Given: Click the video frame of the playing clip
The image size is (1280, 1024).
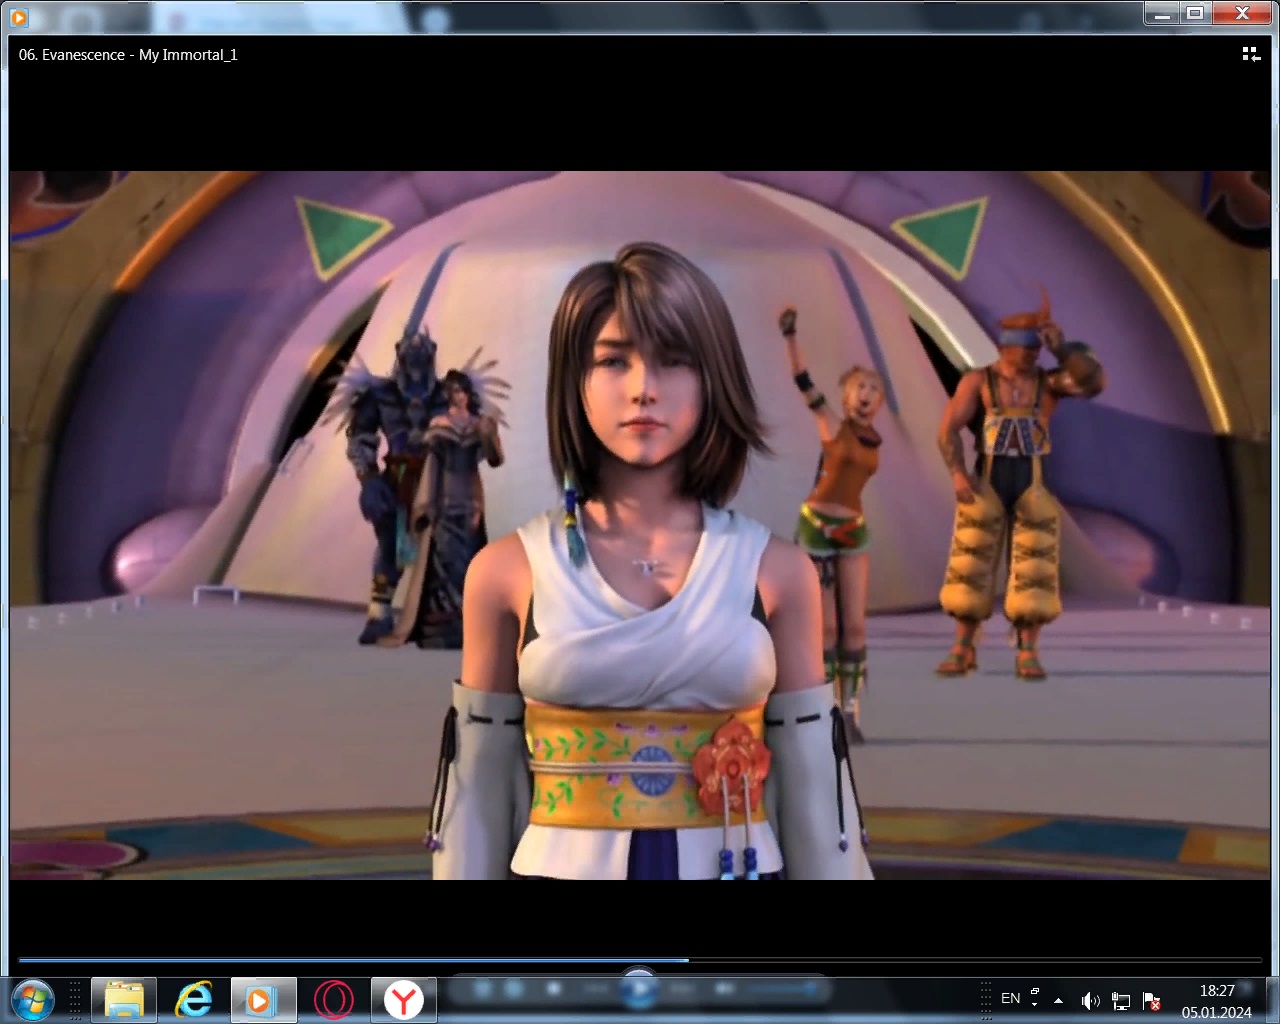Looking at the screenshot, I should click(x=639, y=525).
